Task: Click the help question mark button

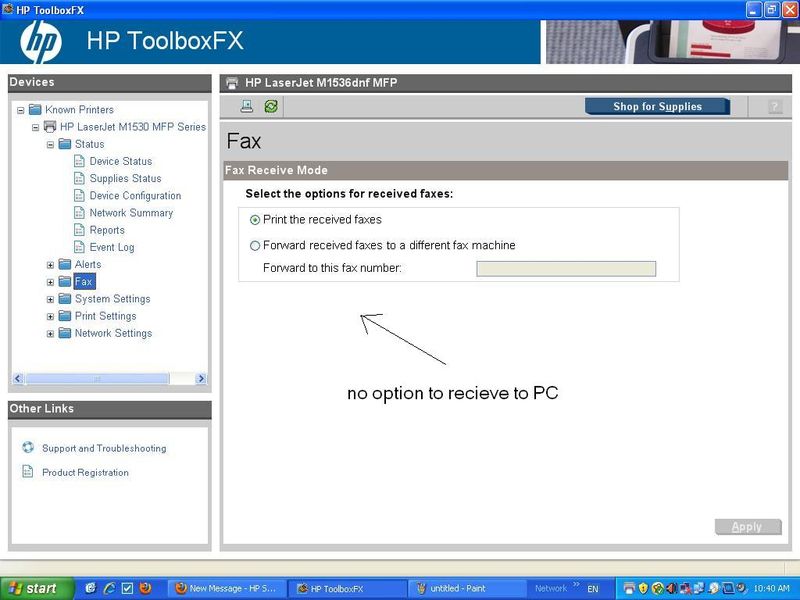Action: [x=775, y=107]
